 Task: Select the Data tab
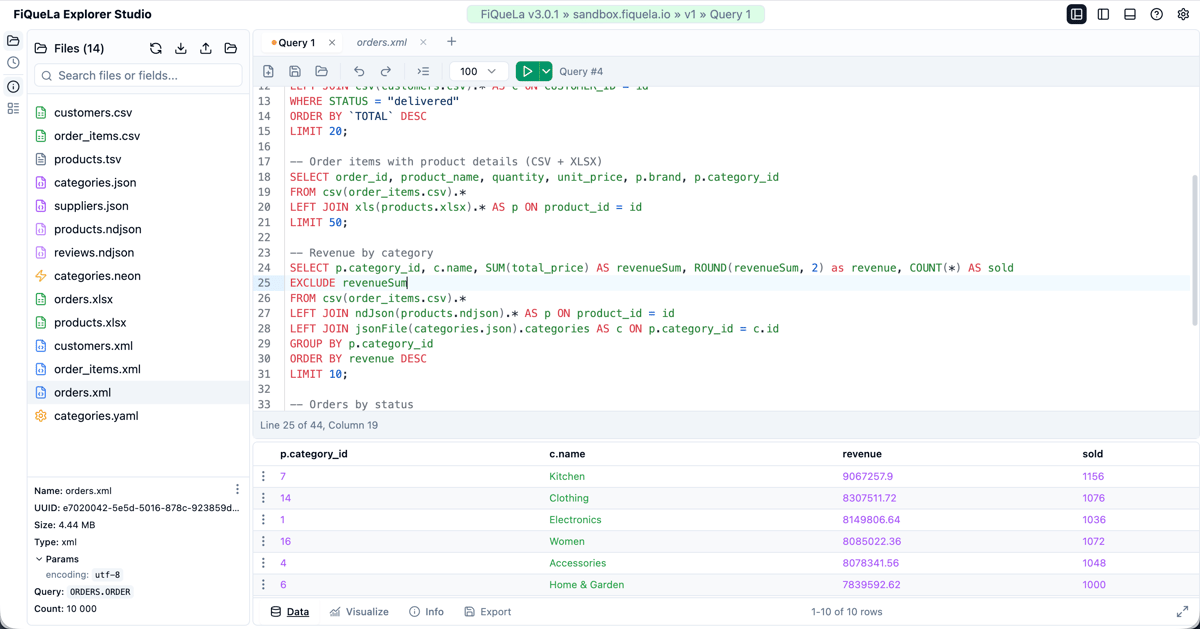click(x=289, y=612)
